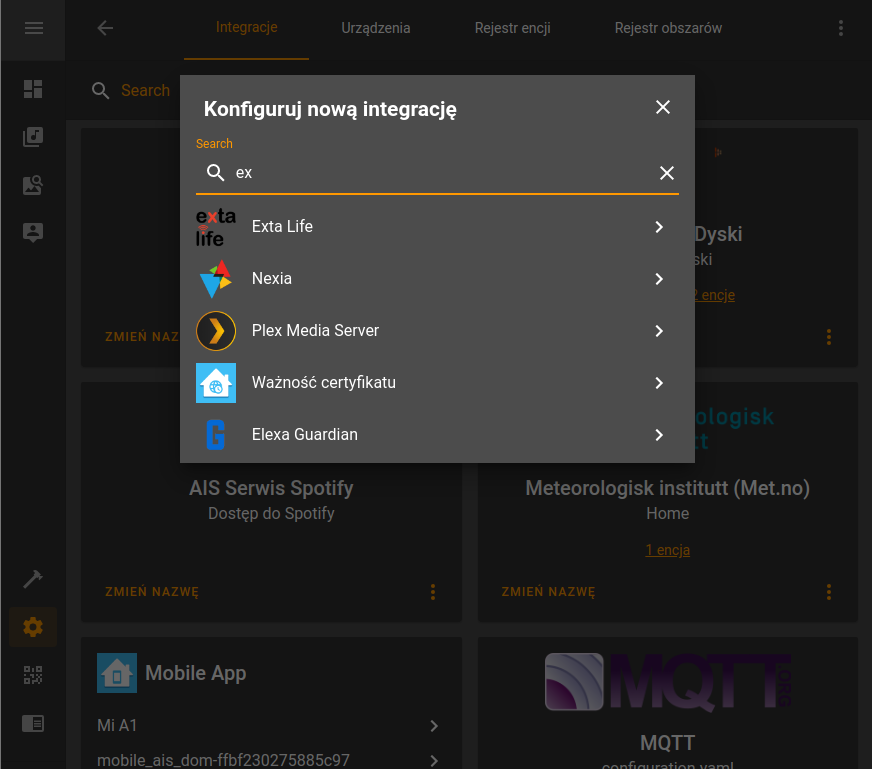Open the hamburger sidebar menu

pyautogui.click(x=33, y=28)
